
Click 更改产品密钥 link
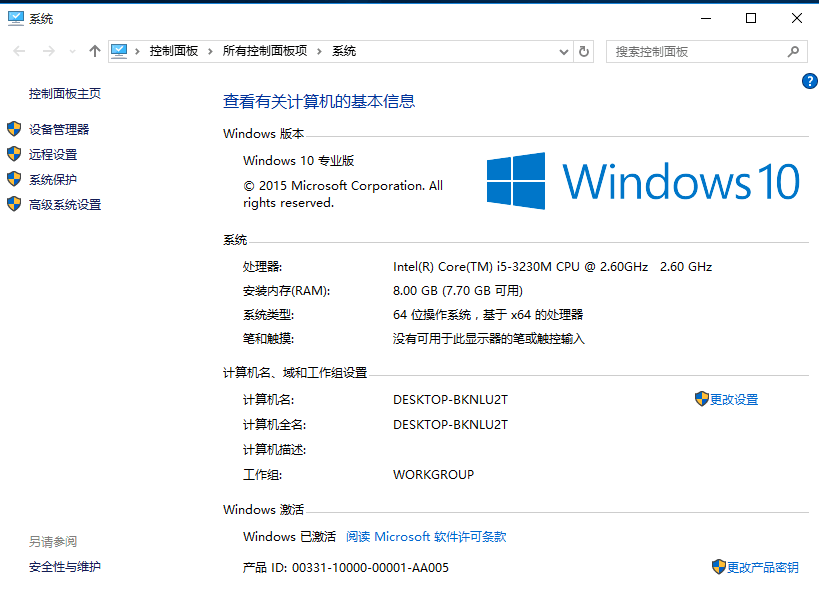pyautogui.click(x=763, y=567)
